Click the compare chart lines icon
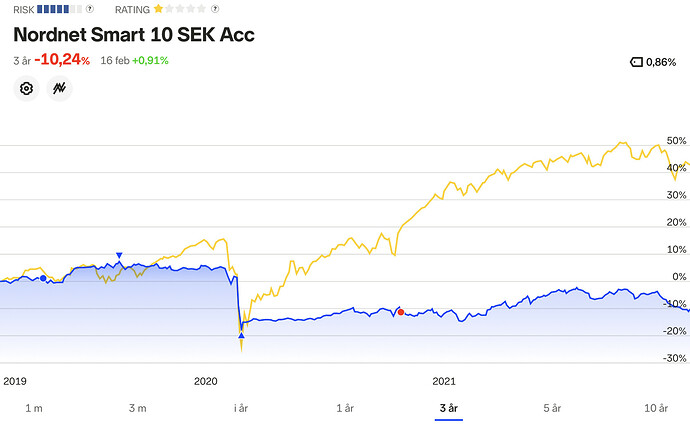 60,89
